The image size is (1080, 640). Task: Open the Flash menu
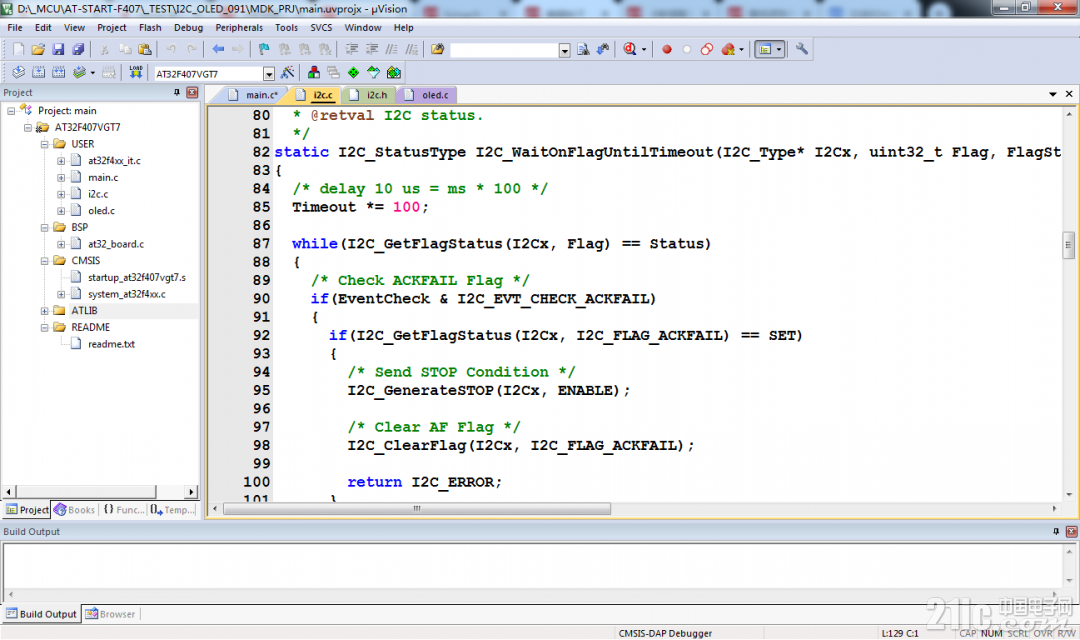coord(150,28)
